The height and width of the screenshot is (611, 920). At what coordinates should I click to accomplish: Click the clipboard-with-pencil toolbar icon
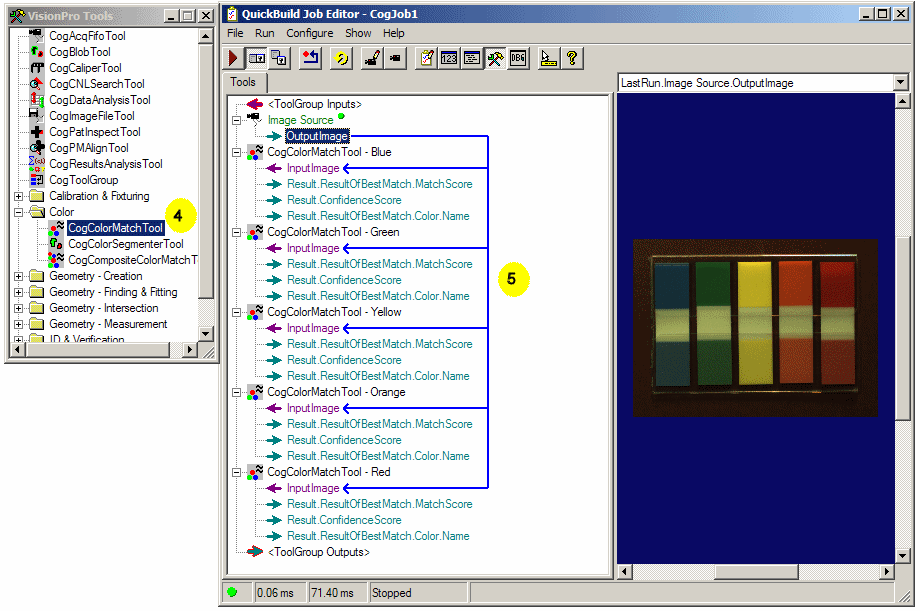coord(425,58)
